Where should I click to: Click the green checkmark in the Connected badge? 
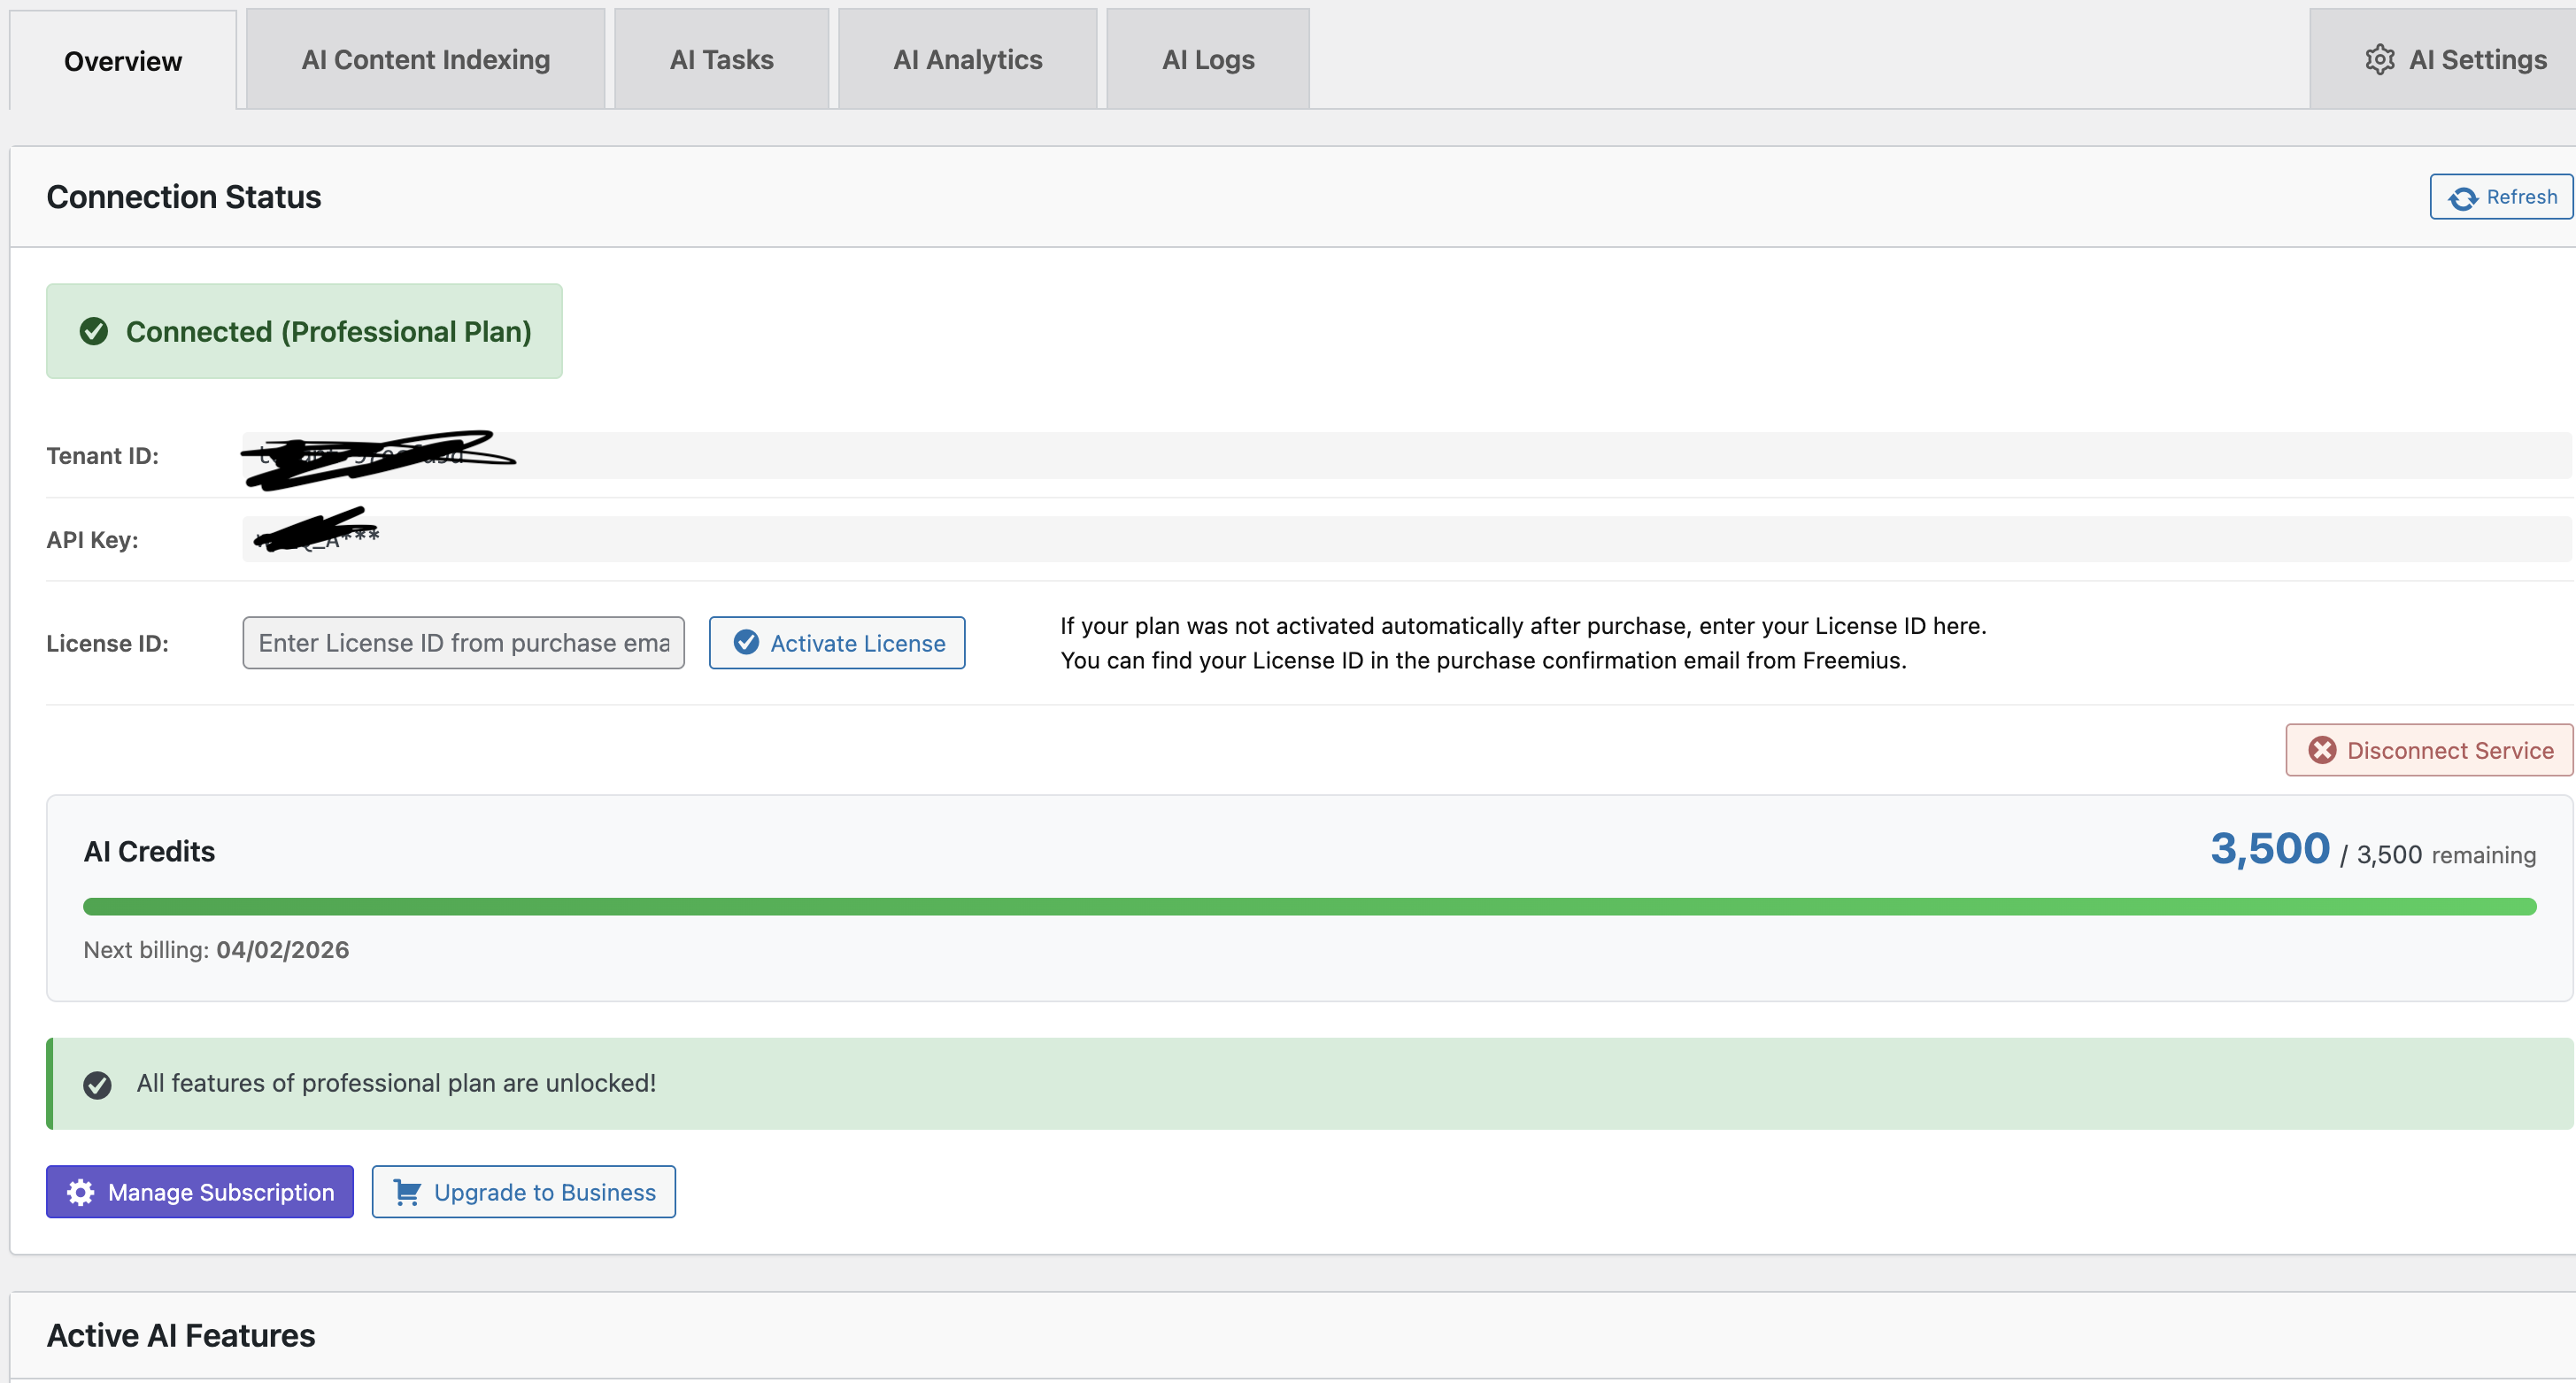[x=94, y=331]
